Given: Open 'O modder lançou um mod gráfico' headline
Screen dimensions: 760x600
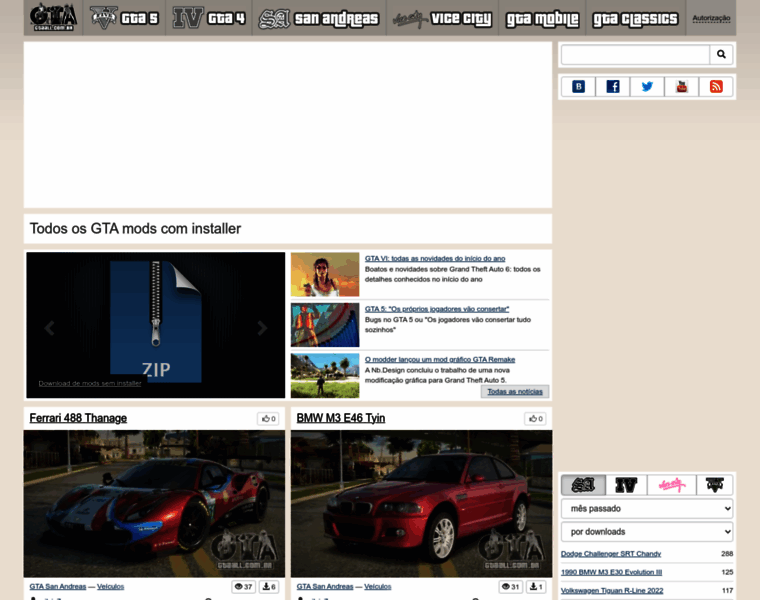Looking at the screenshot, I should pyautogui.click(x=440, y=359).
